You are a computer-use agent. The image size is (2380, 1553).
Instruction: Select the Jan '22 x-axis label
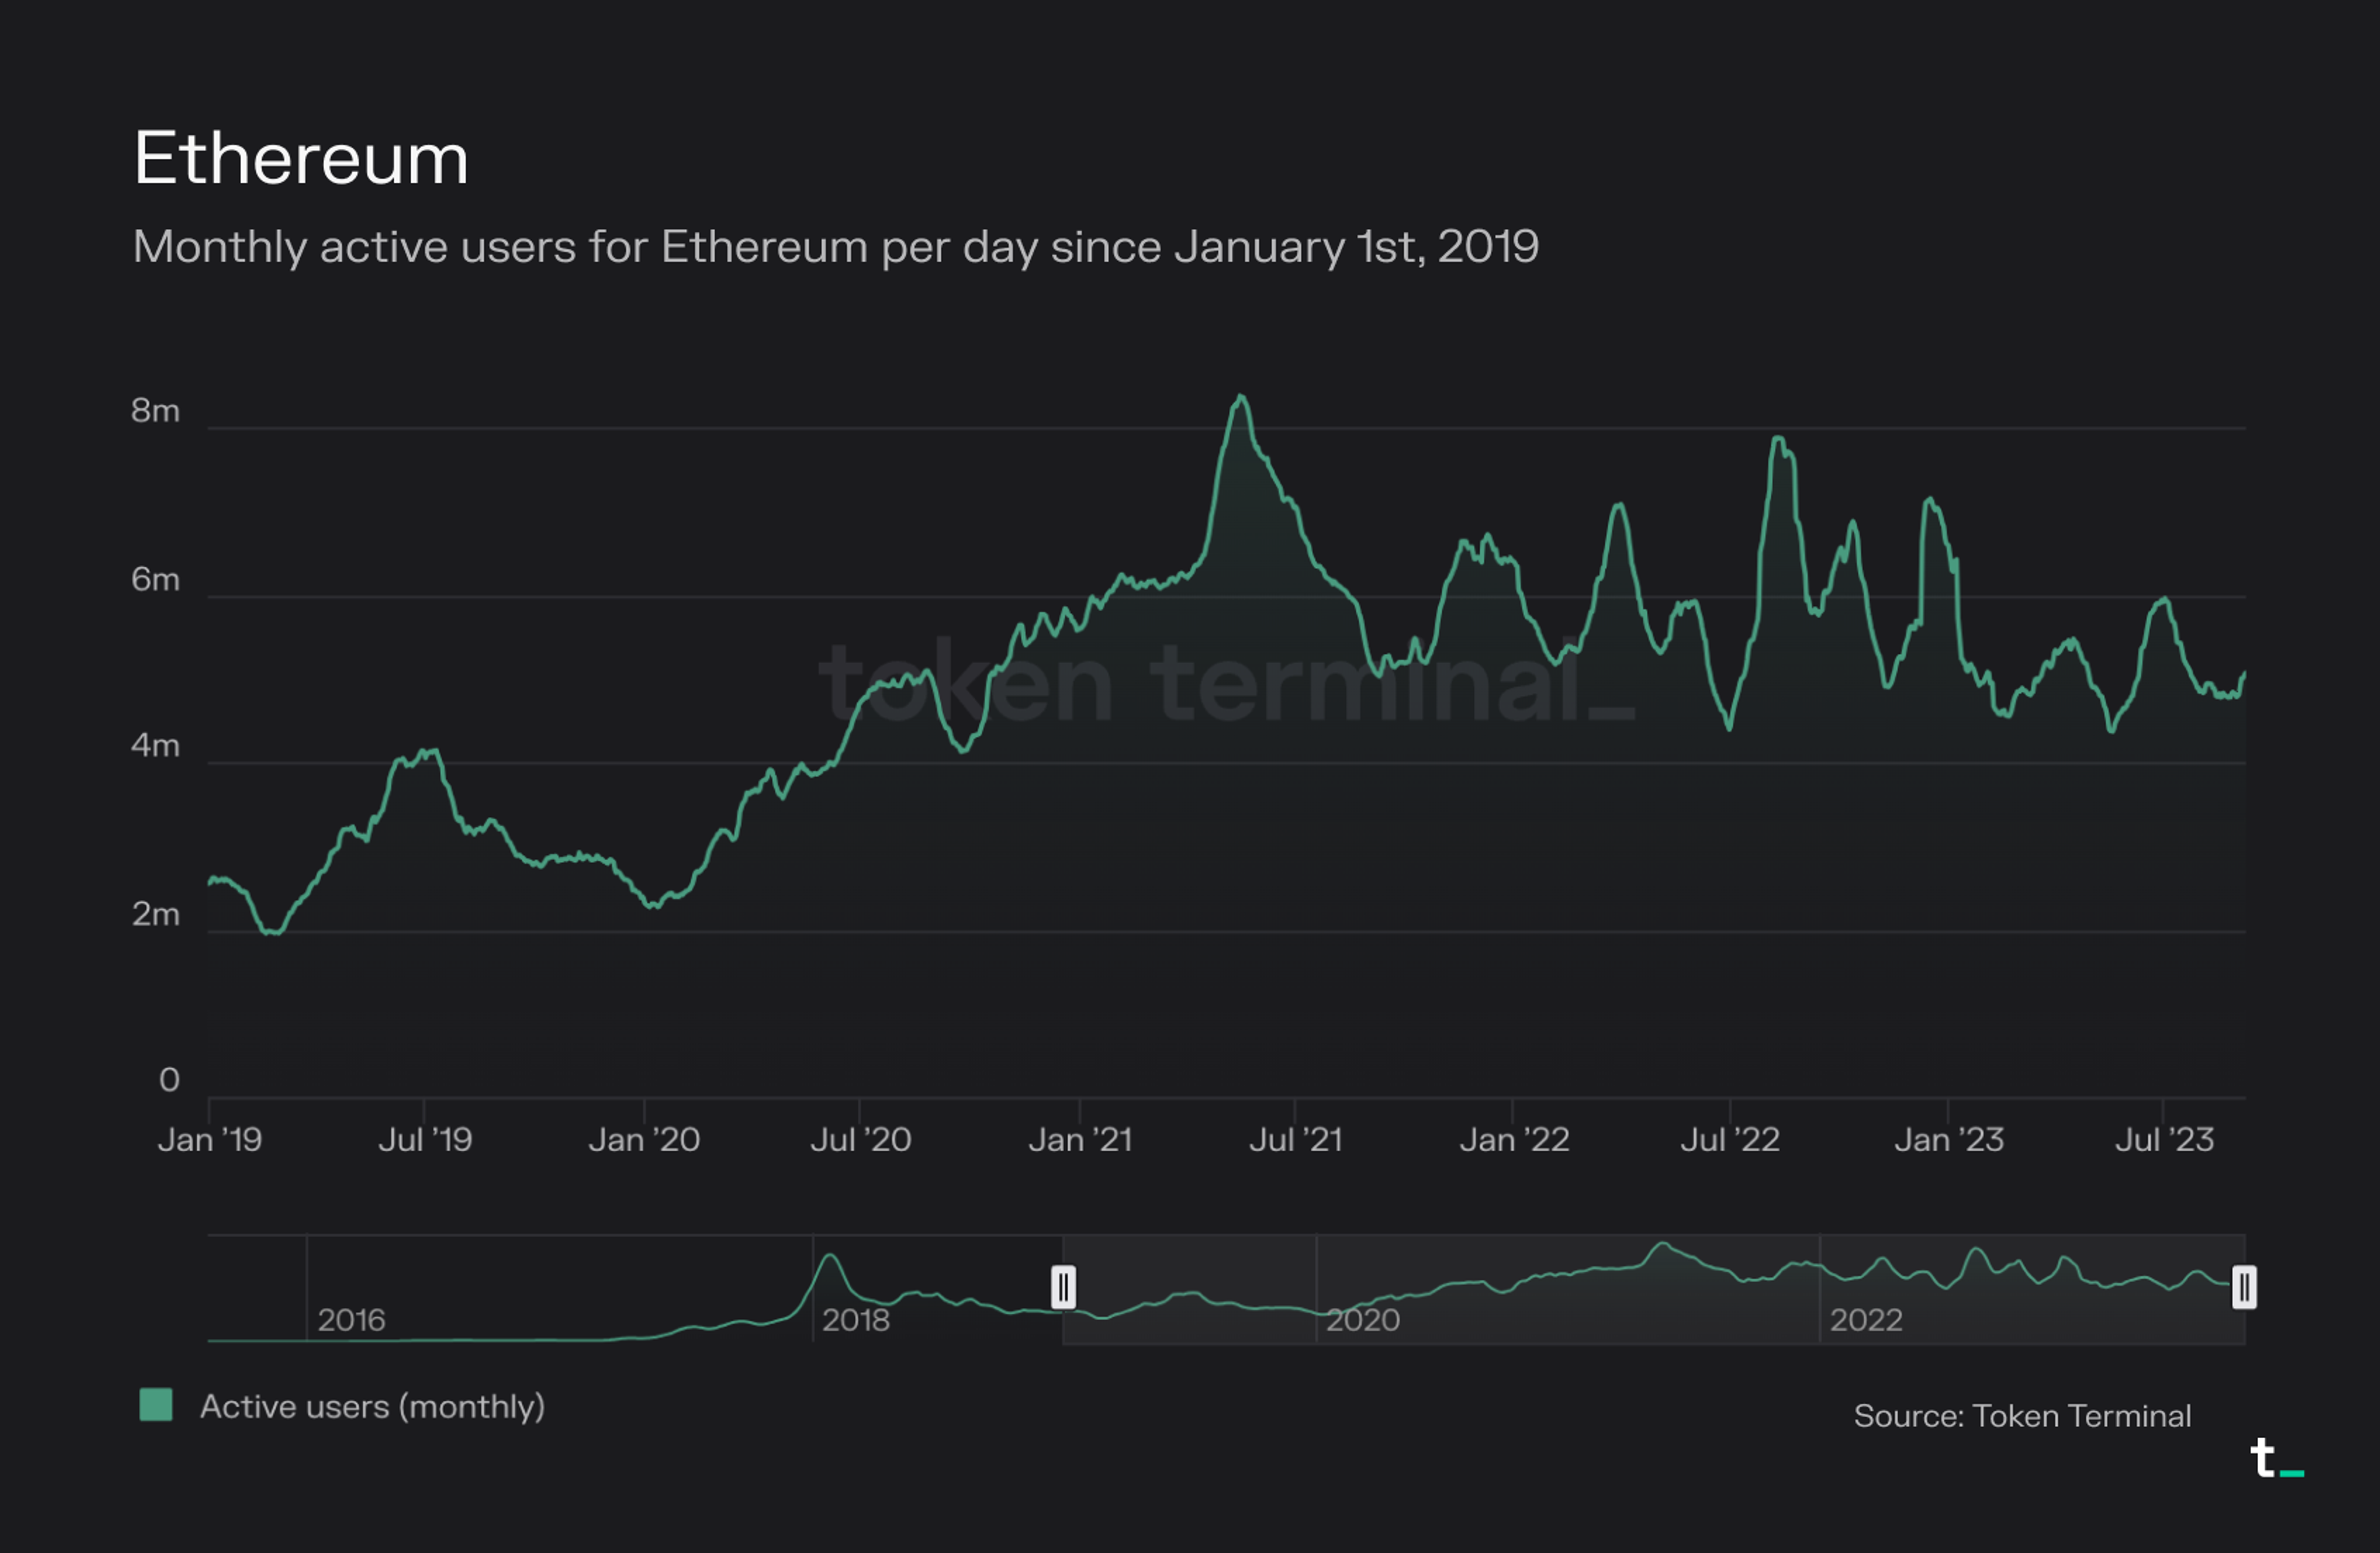1514,1140
